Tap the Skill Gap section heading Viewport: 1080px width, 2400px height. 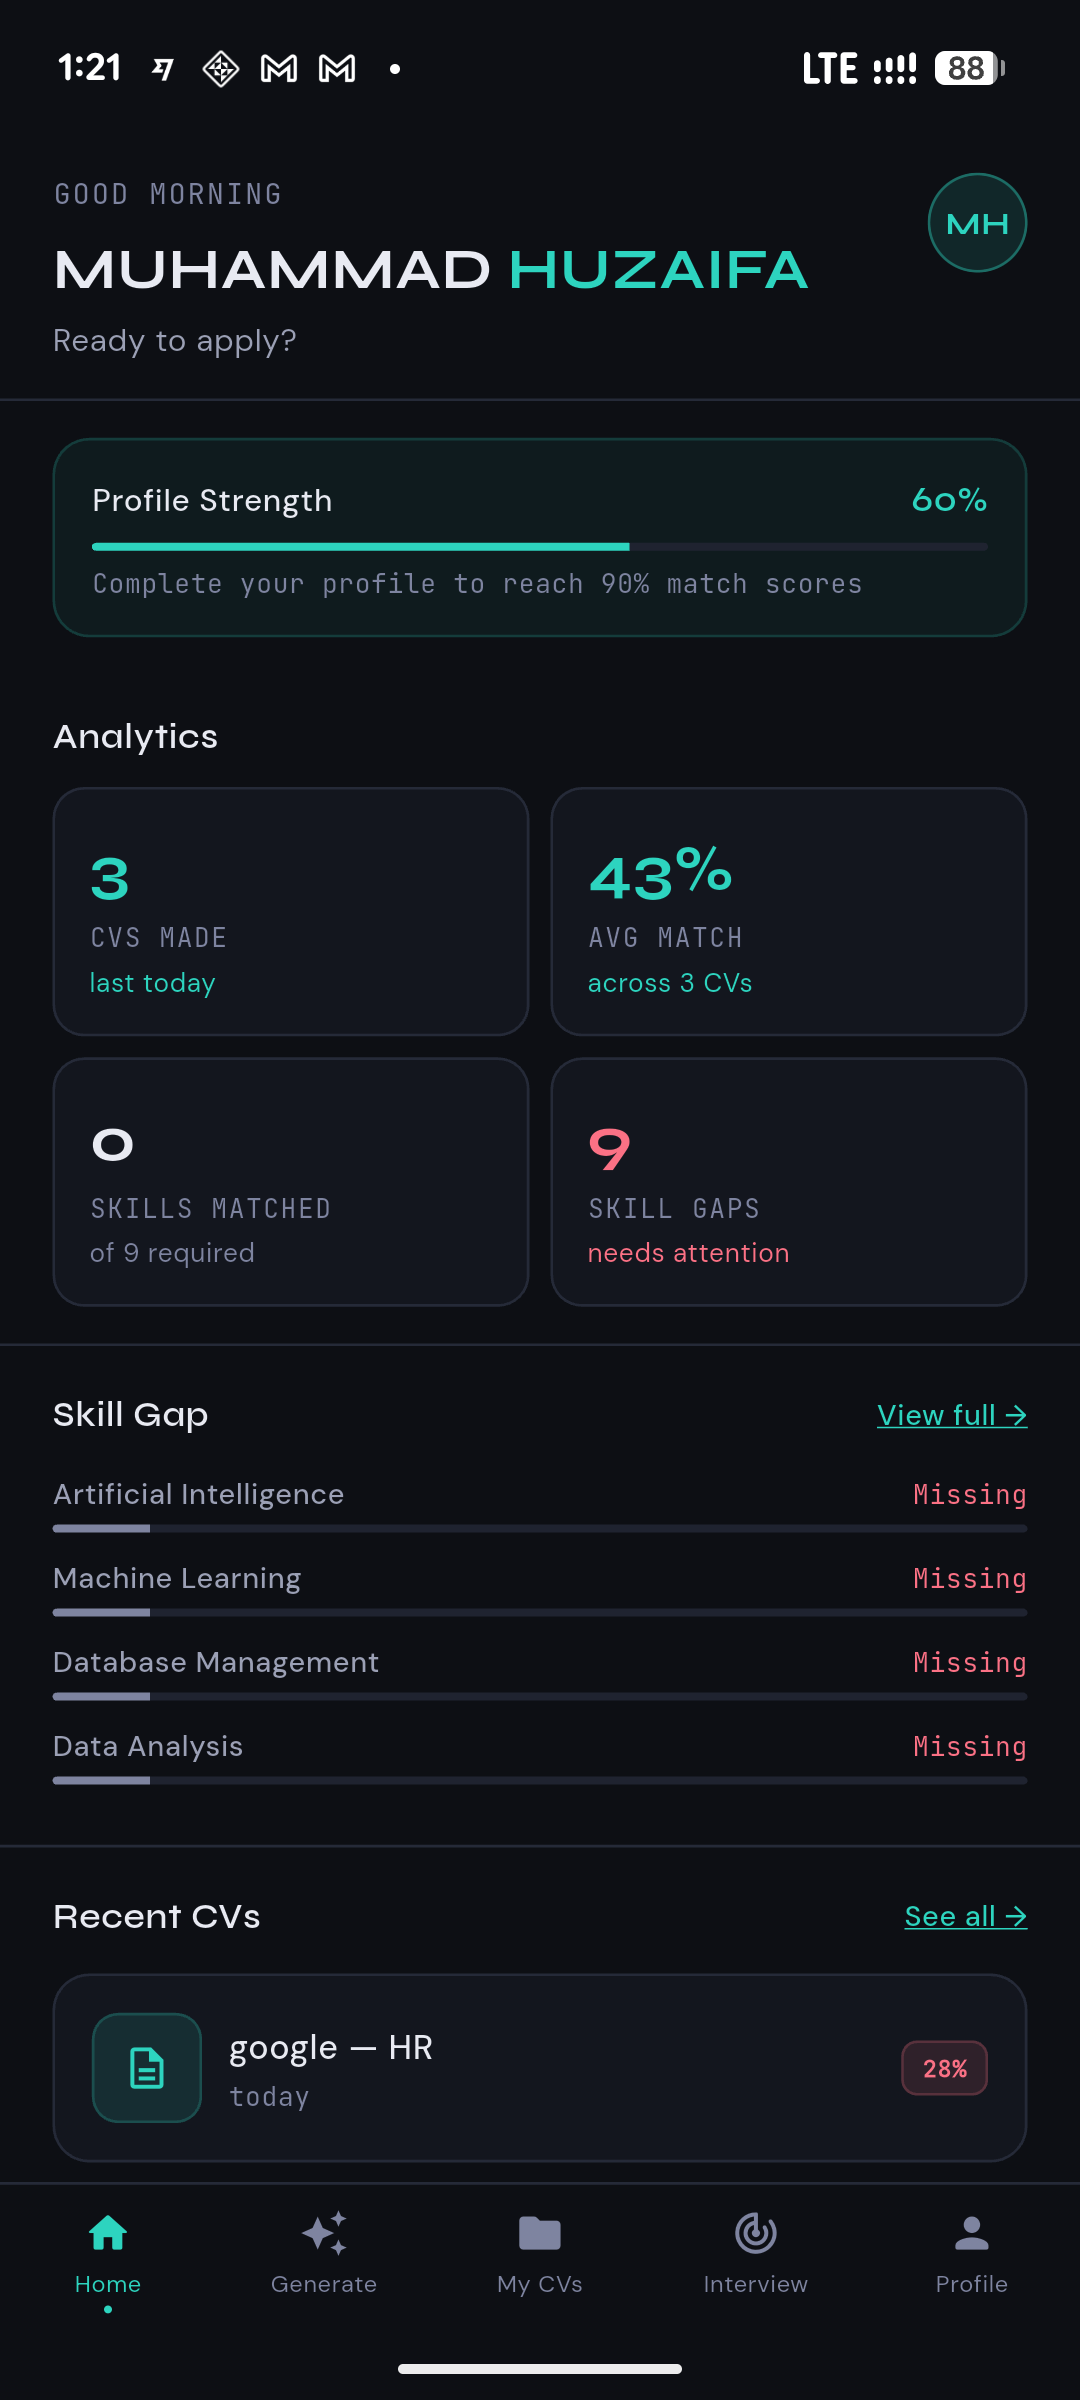pos(131,1415)
